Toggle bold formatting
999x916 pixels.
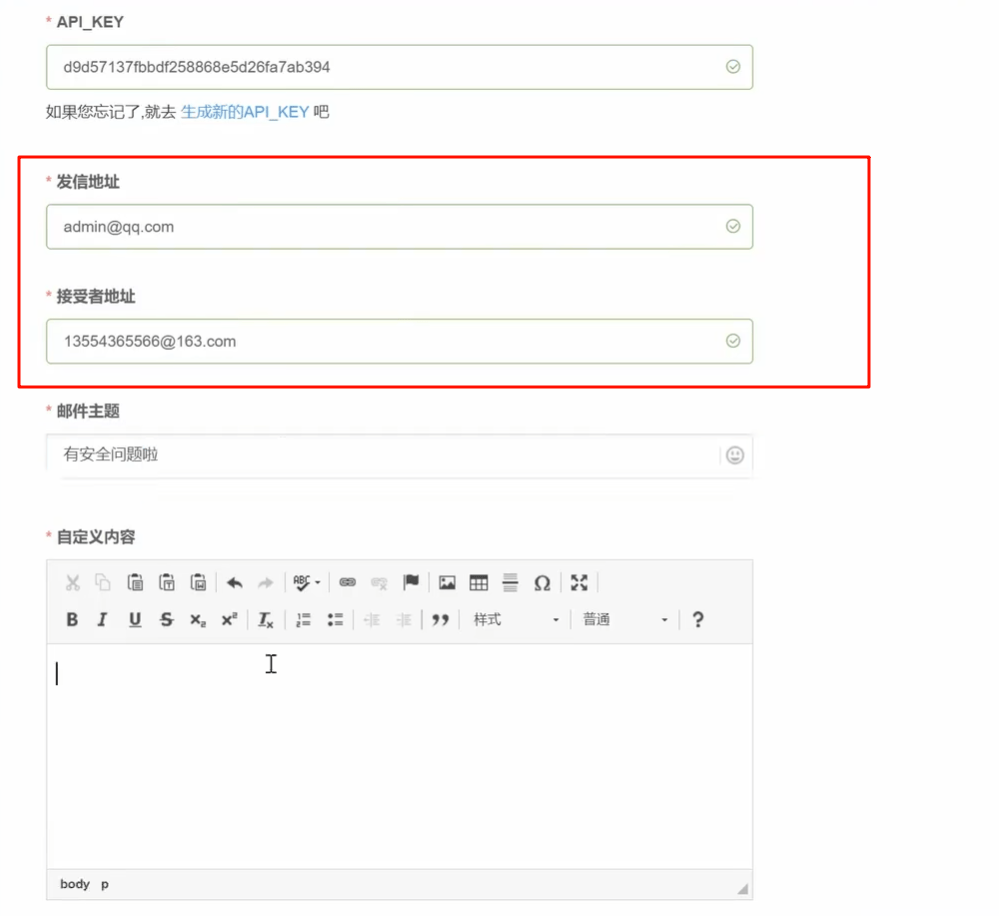72,620
